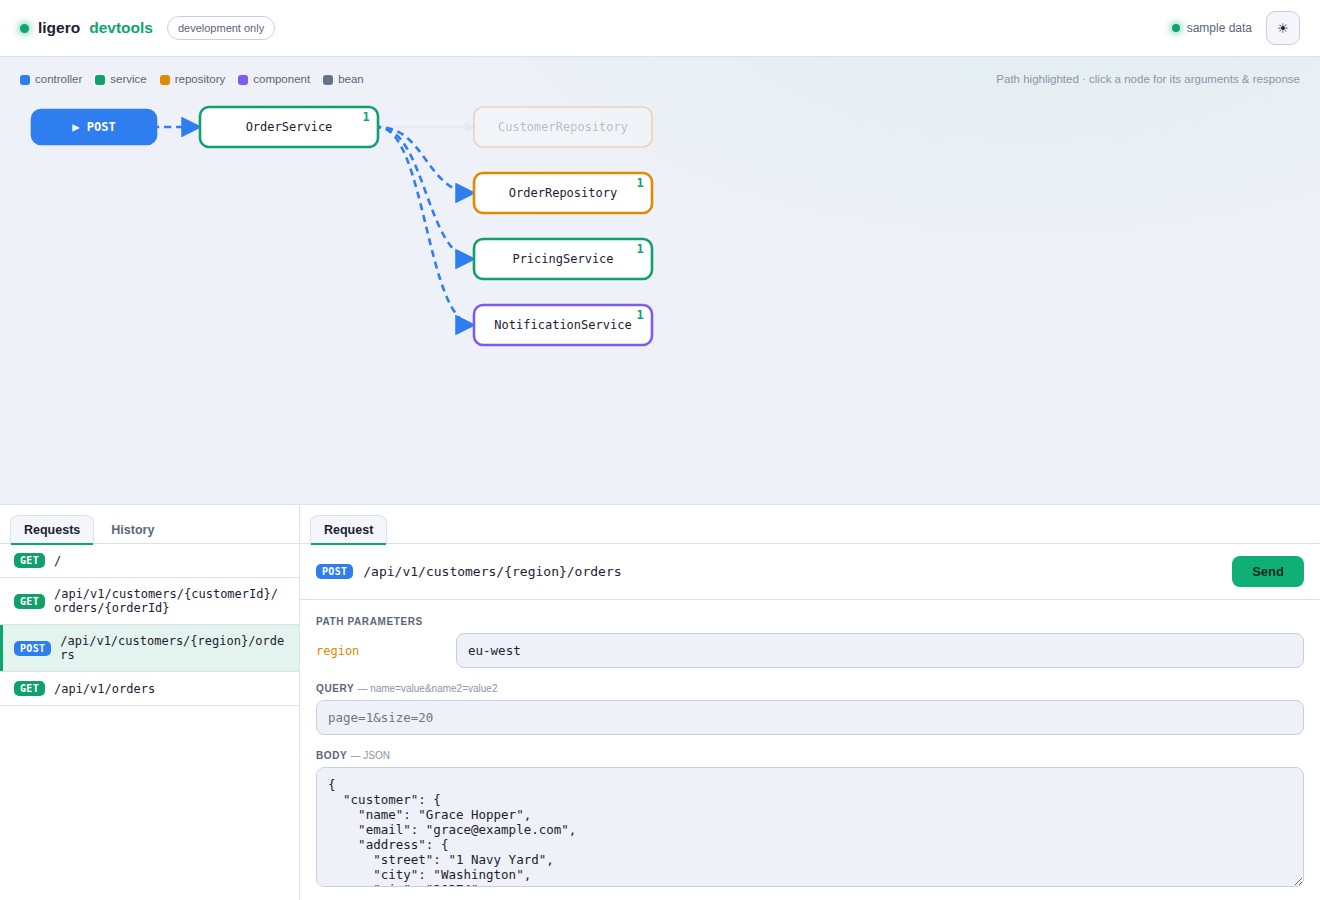Click the Path highlighted hint text
Viewport: 1320px width, 900px height.
[1148, 80]
